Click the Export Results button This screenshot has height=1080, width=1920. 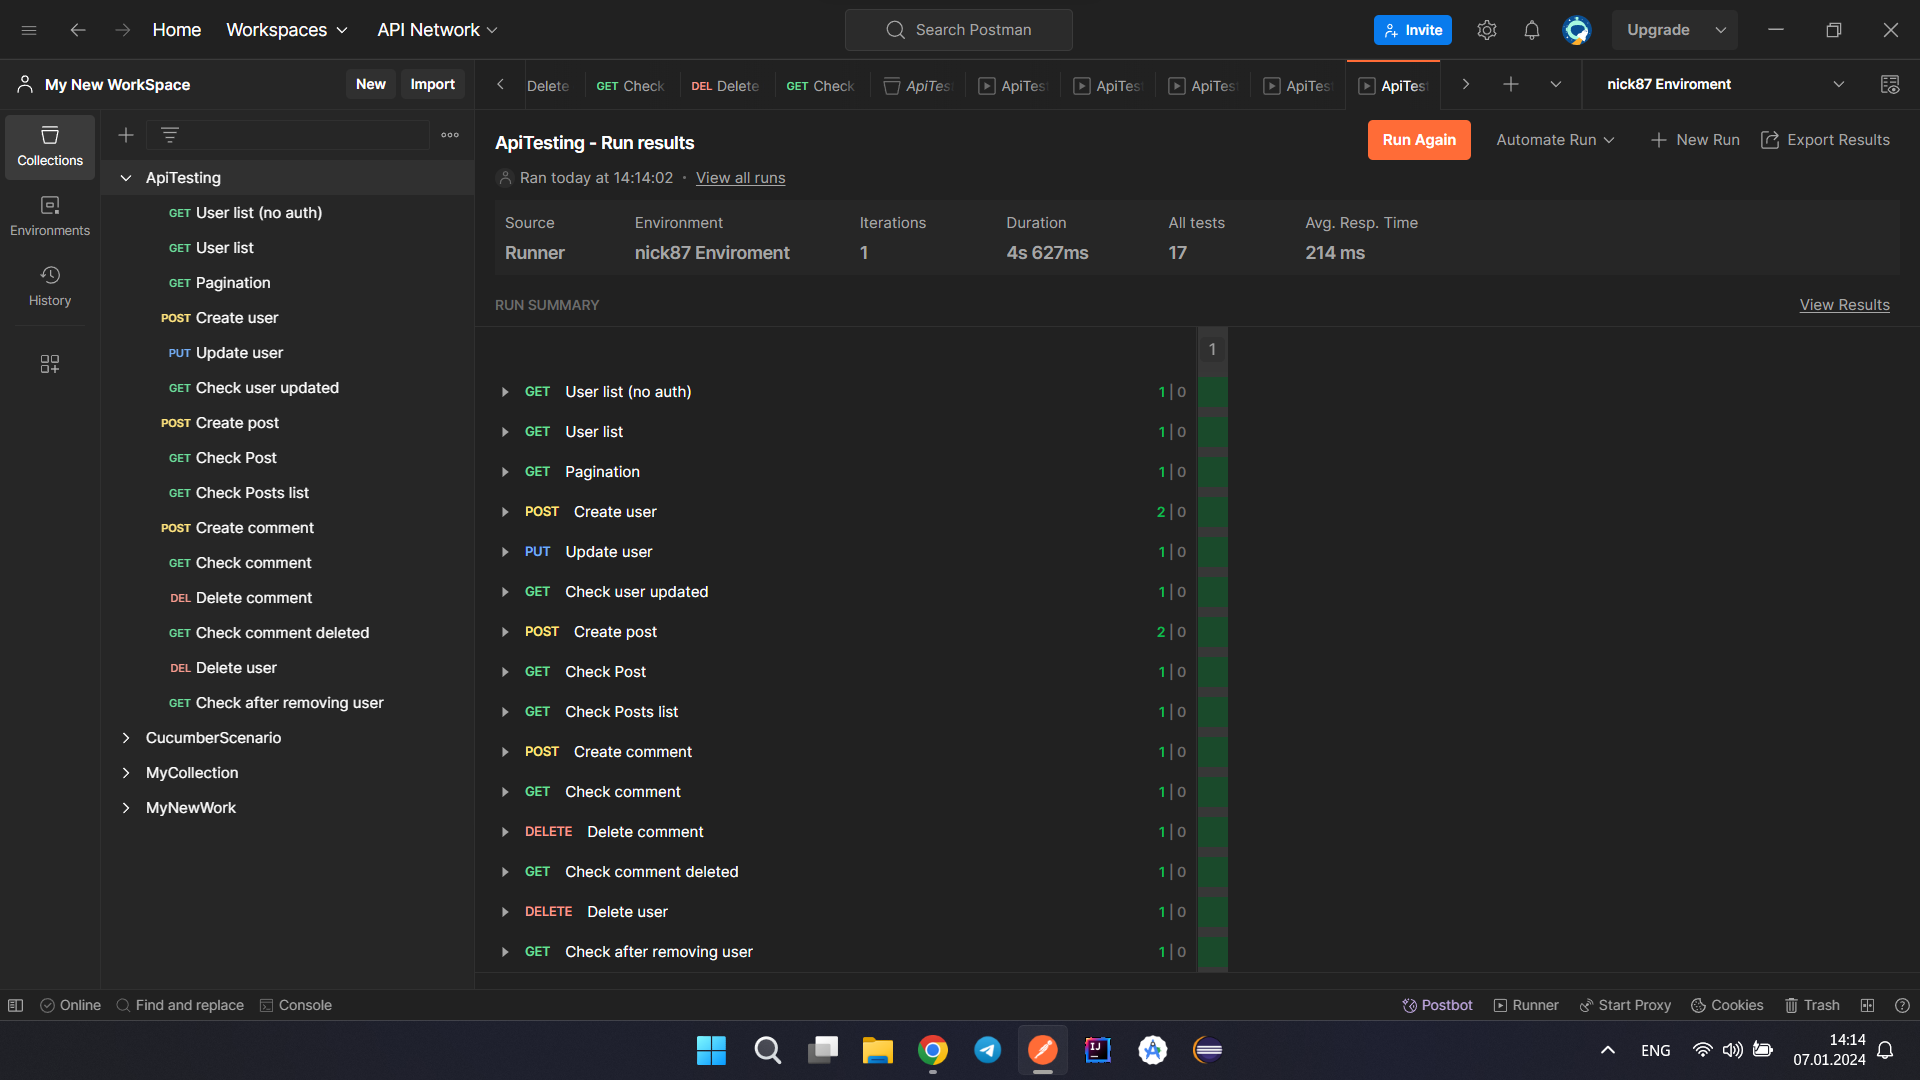[x=1825, y=140]
